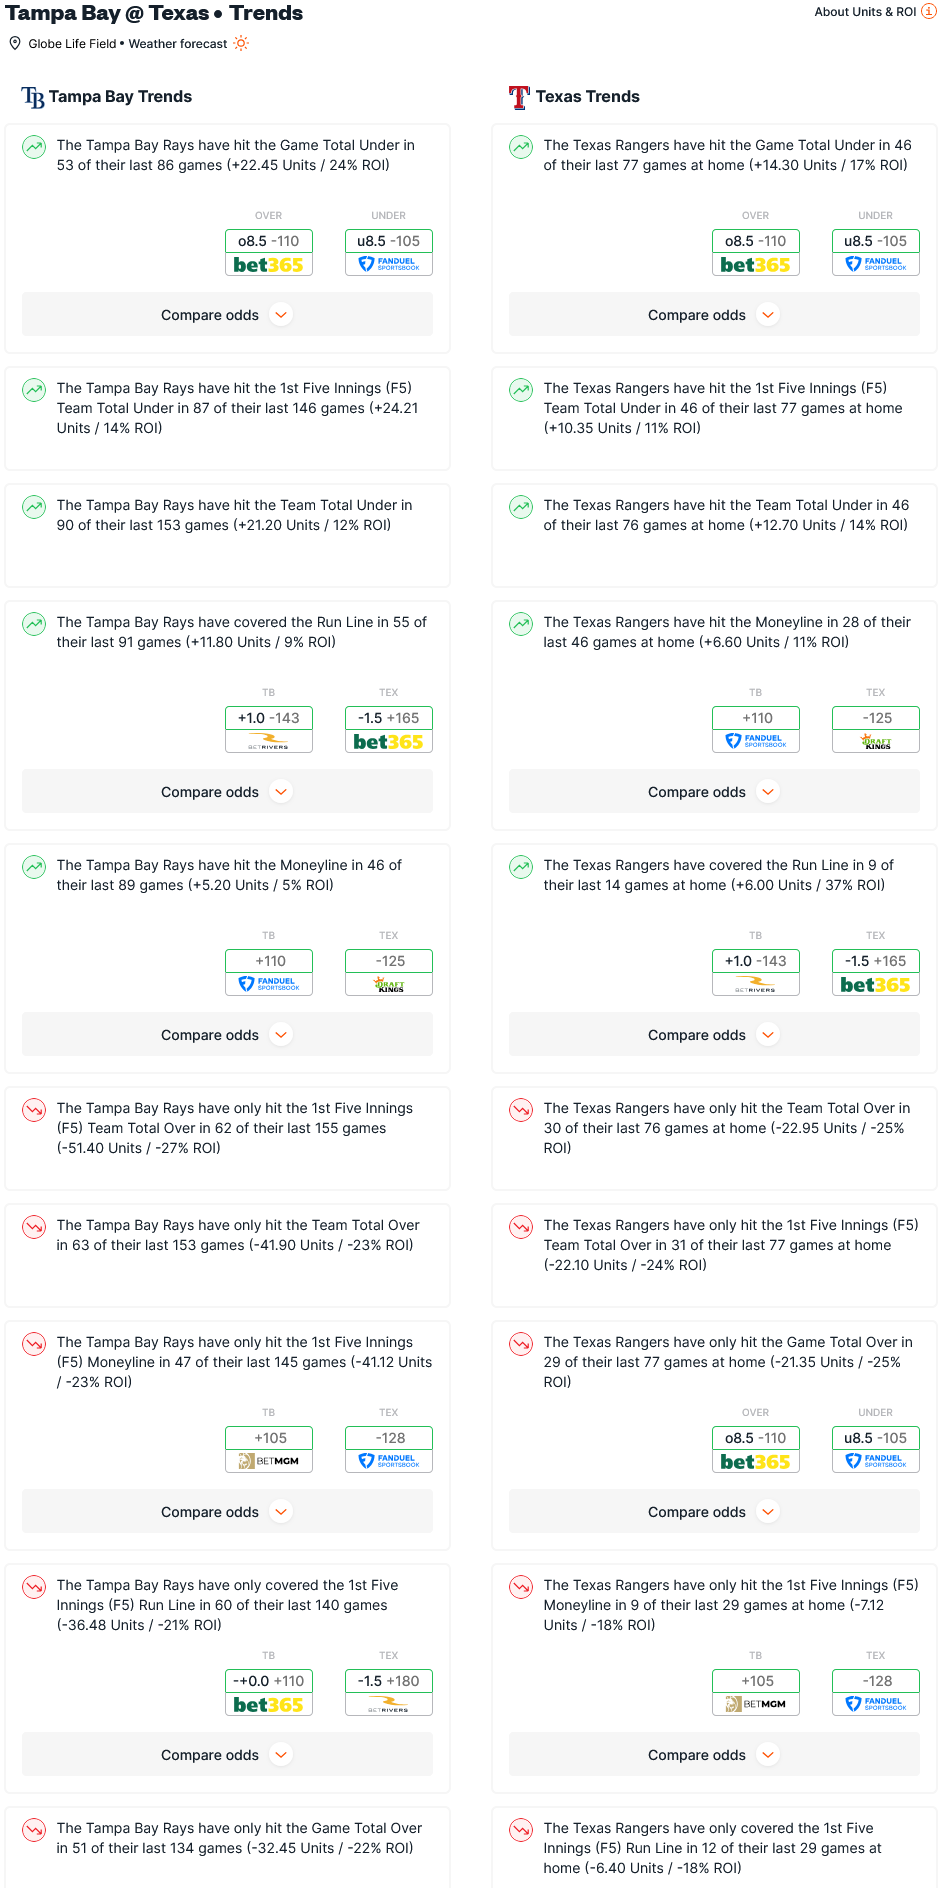Click the DraftKings logo under -125 in the Rays Moneyline card
The height and width of the screenshot is (1888, 942).
(x=389, y=984)
